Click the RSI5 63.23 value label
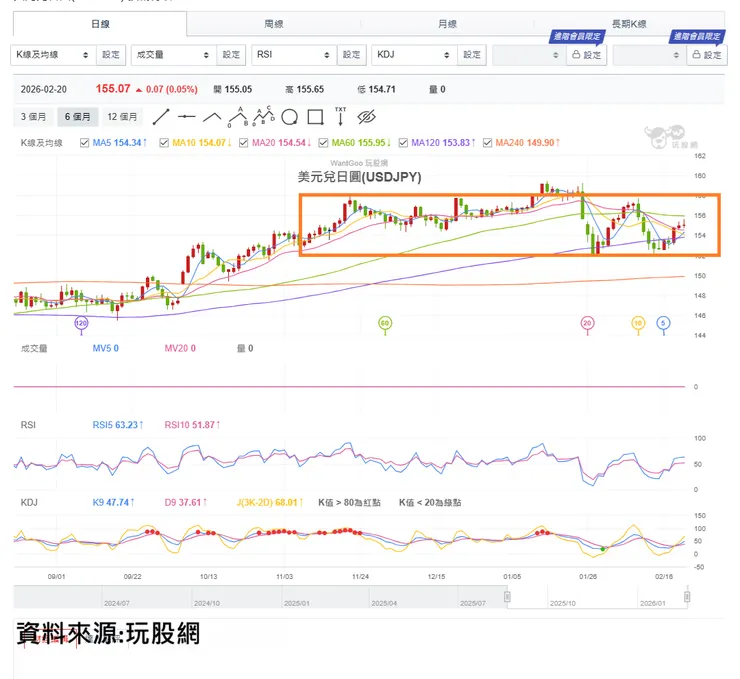The height and width of the screenshot is (679, 740). click(x=118, y=425)
